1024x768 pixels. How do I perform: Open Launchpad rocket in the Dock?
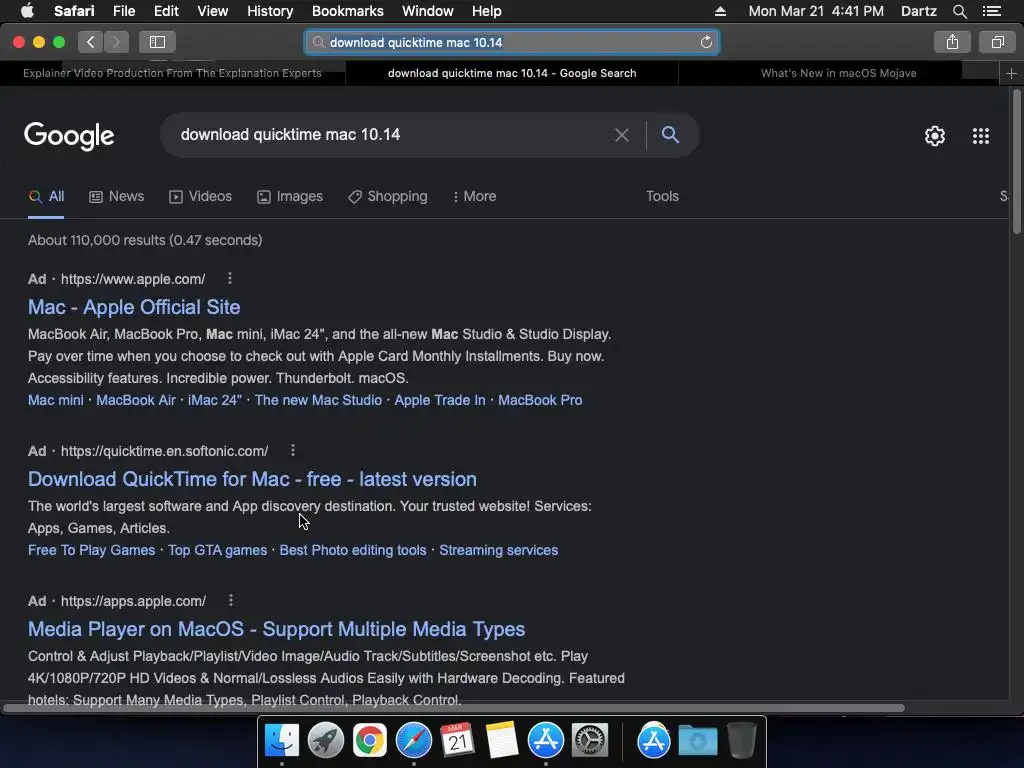point(326,741)
